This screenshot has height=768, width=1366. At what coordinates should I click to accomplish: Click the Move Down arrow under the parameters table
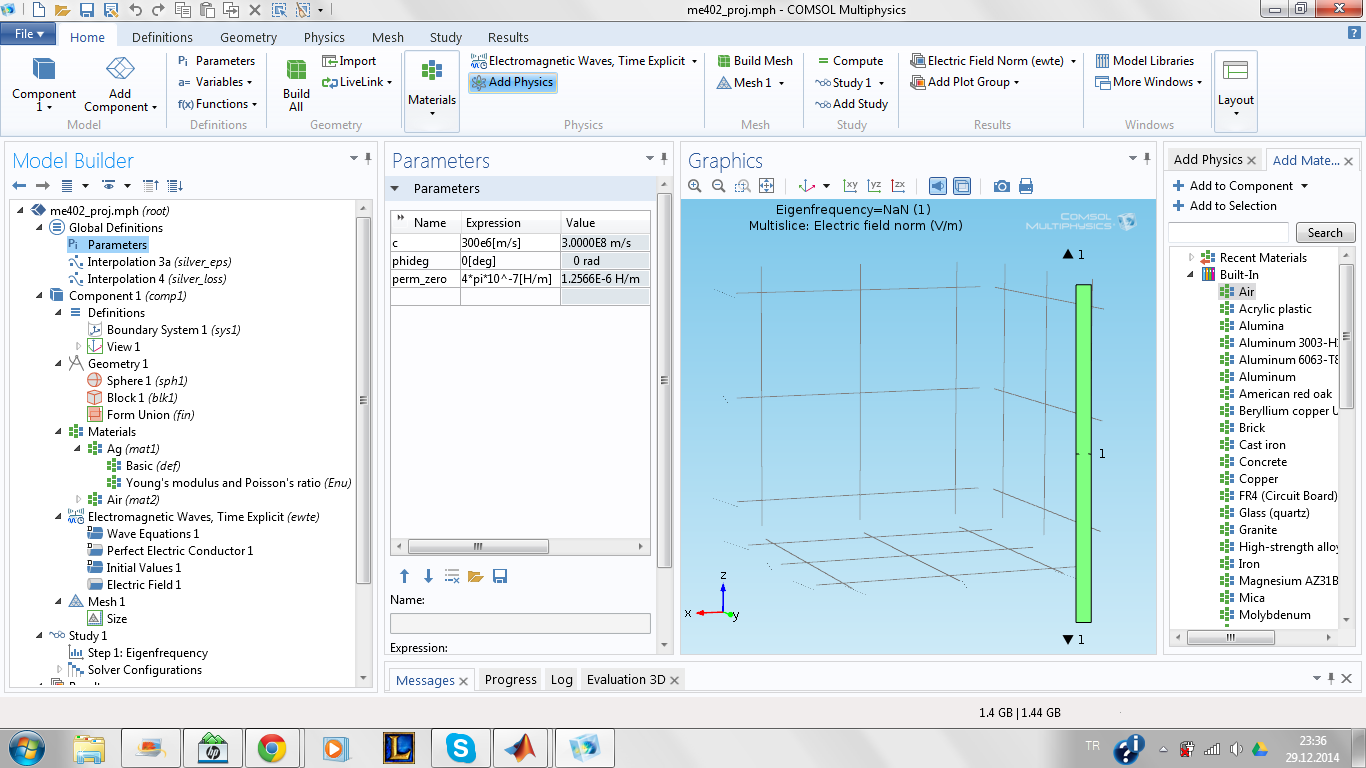[x=428, y=576]
